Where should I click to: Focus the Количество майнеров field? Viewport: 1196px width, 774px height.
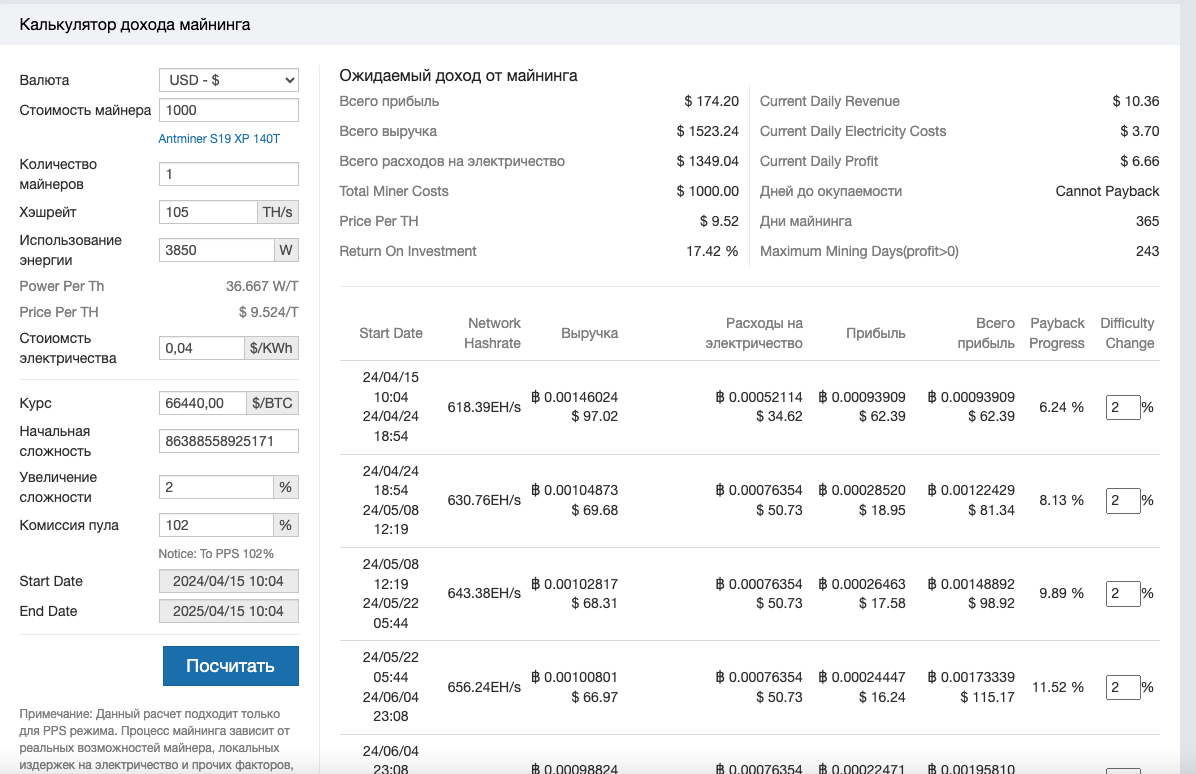(x=228, y=174)
